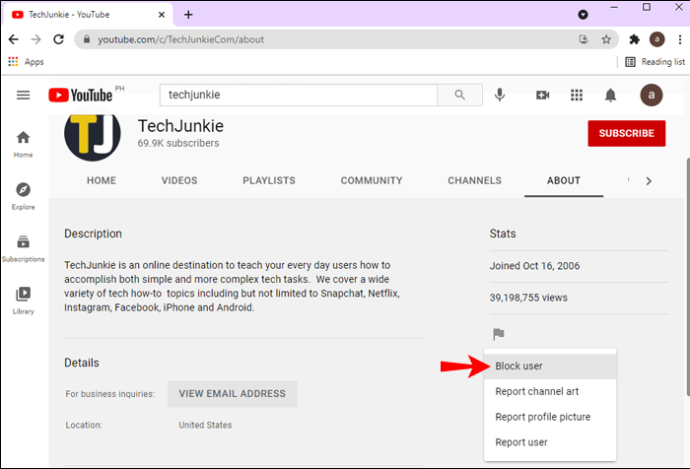Open Explore in the sidebar

[x=23, y=196]
